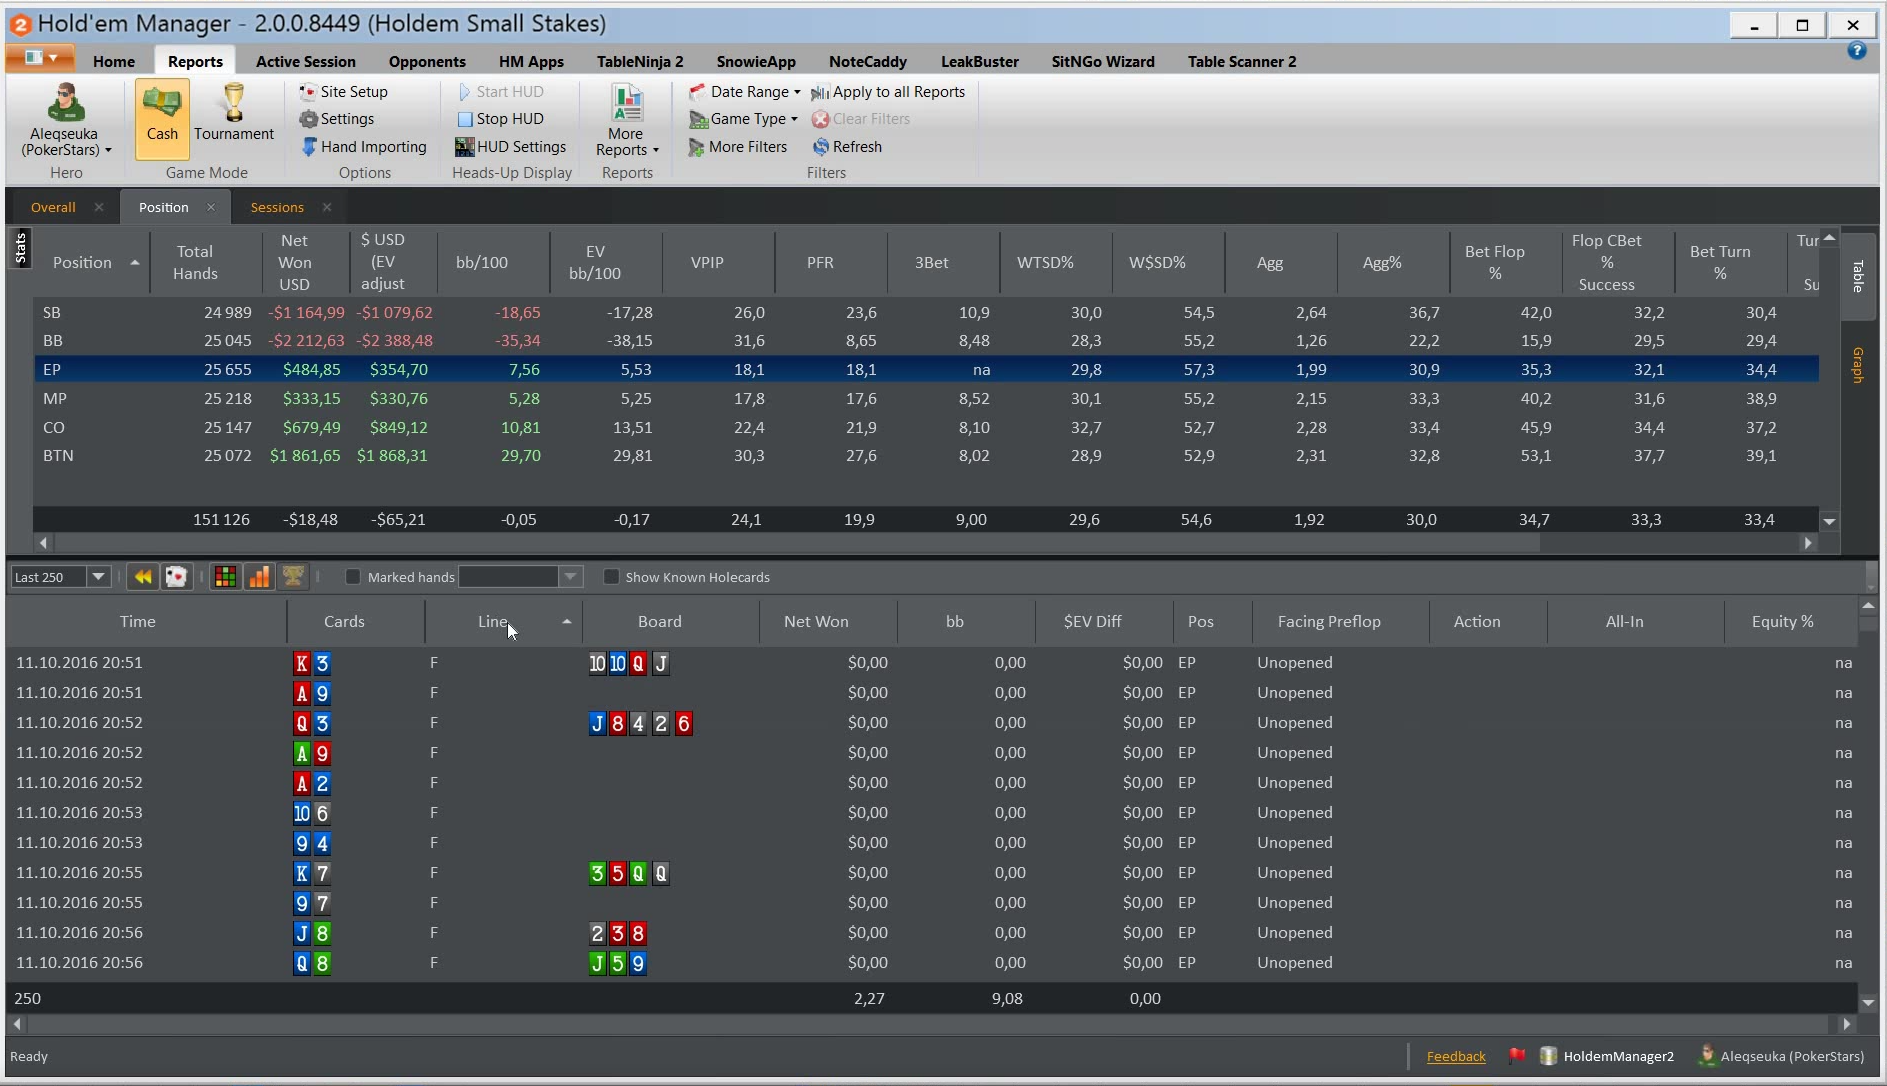Image resolution: width=1887 pixels, height=1086 pixels.
Task: Toggle the Stats side panel
Action: point(21,247)
